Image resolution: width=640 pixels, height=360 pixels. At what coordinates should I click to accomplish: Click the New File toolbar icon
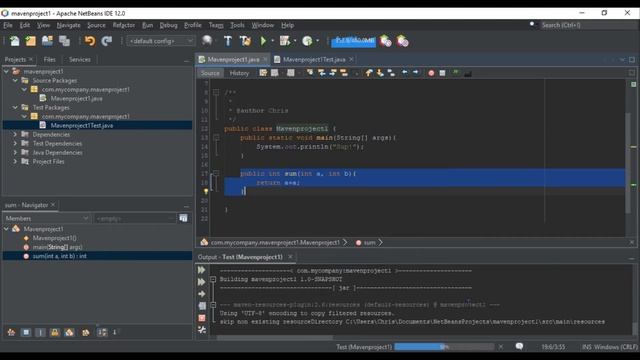tap(15, 41)
